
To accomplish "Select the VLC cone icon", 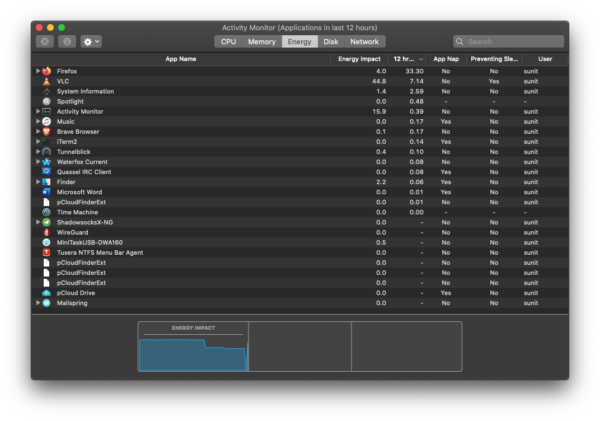I will 47,81.
